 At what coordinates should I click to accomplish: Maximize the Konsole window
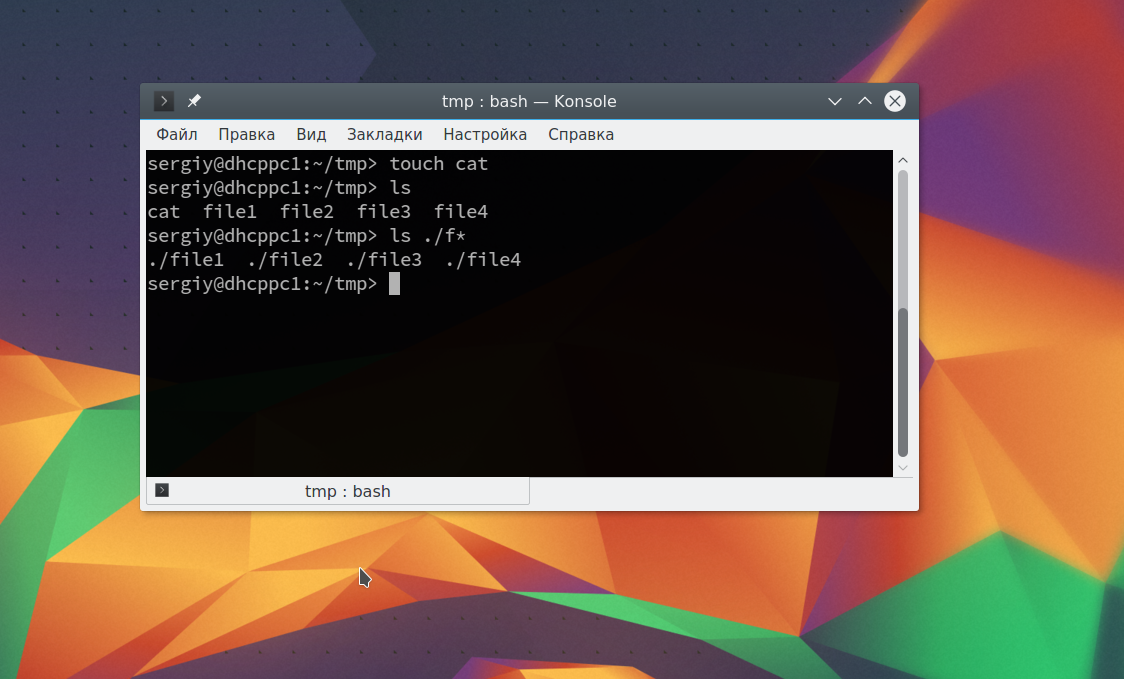click(865, 101)
